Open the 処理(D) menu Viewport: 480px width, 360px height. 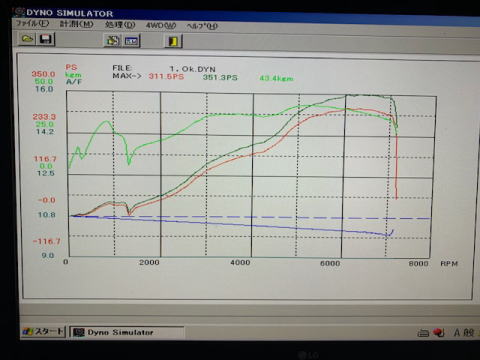point(120,25)
